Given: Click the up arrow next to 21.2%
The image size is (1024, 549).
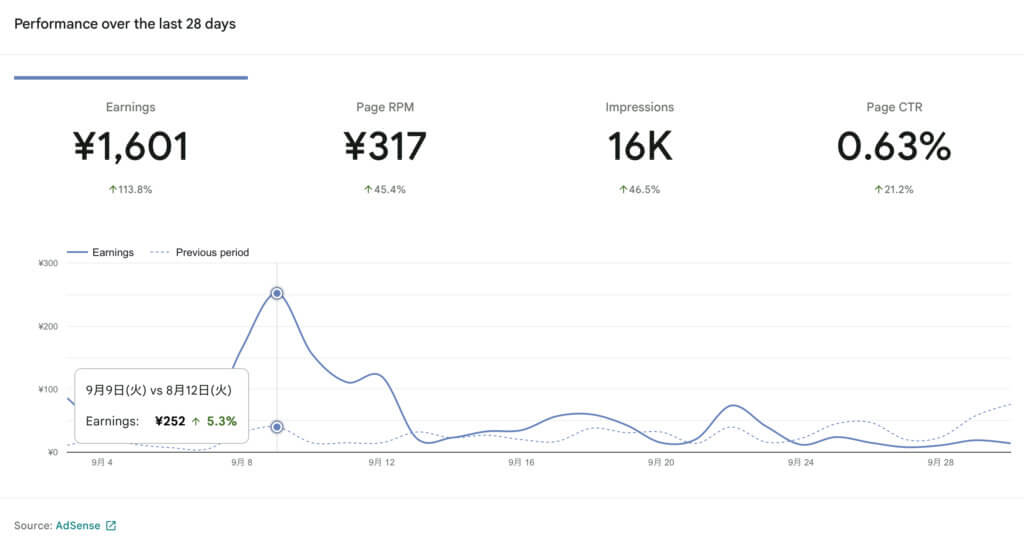Looking at the screenshot, I should click(877, 189).
